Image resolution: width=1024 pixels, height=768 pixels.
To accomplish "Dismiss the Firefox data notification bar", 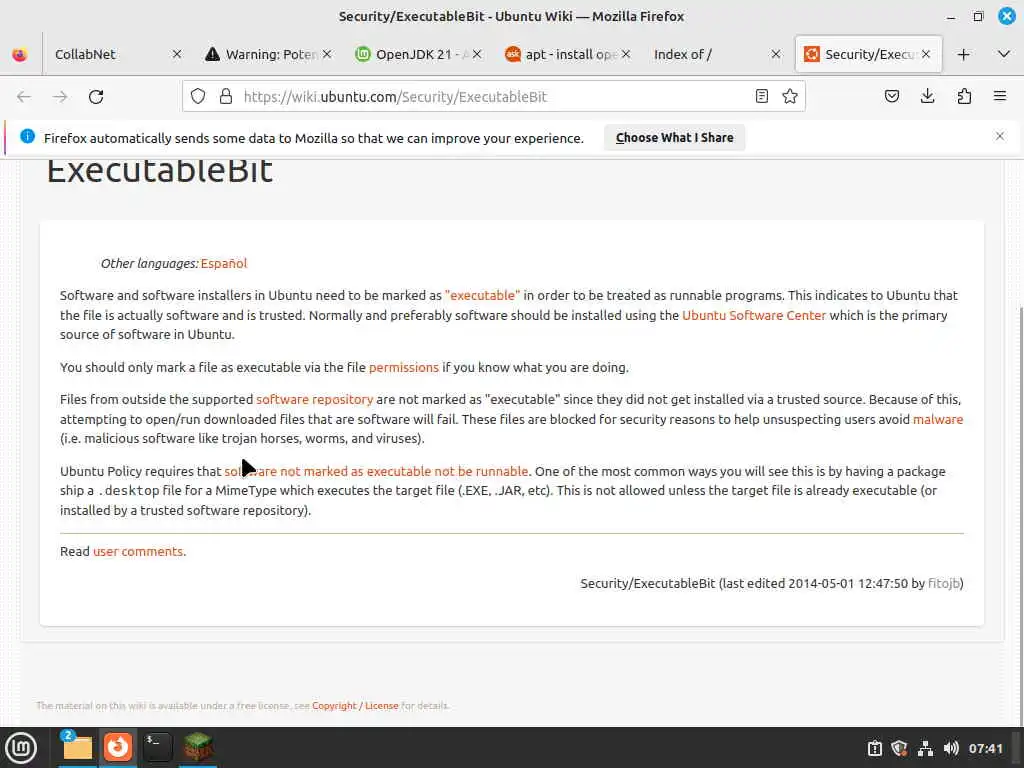I will coord(1000,136).
